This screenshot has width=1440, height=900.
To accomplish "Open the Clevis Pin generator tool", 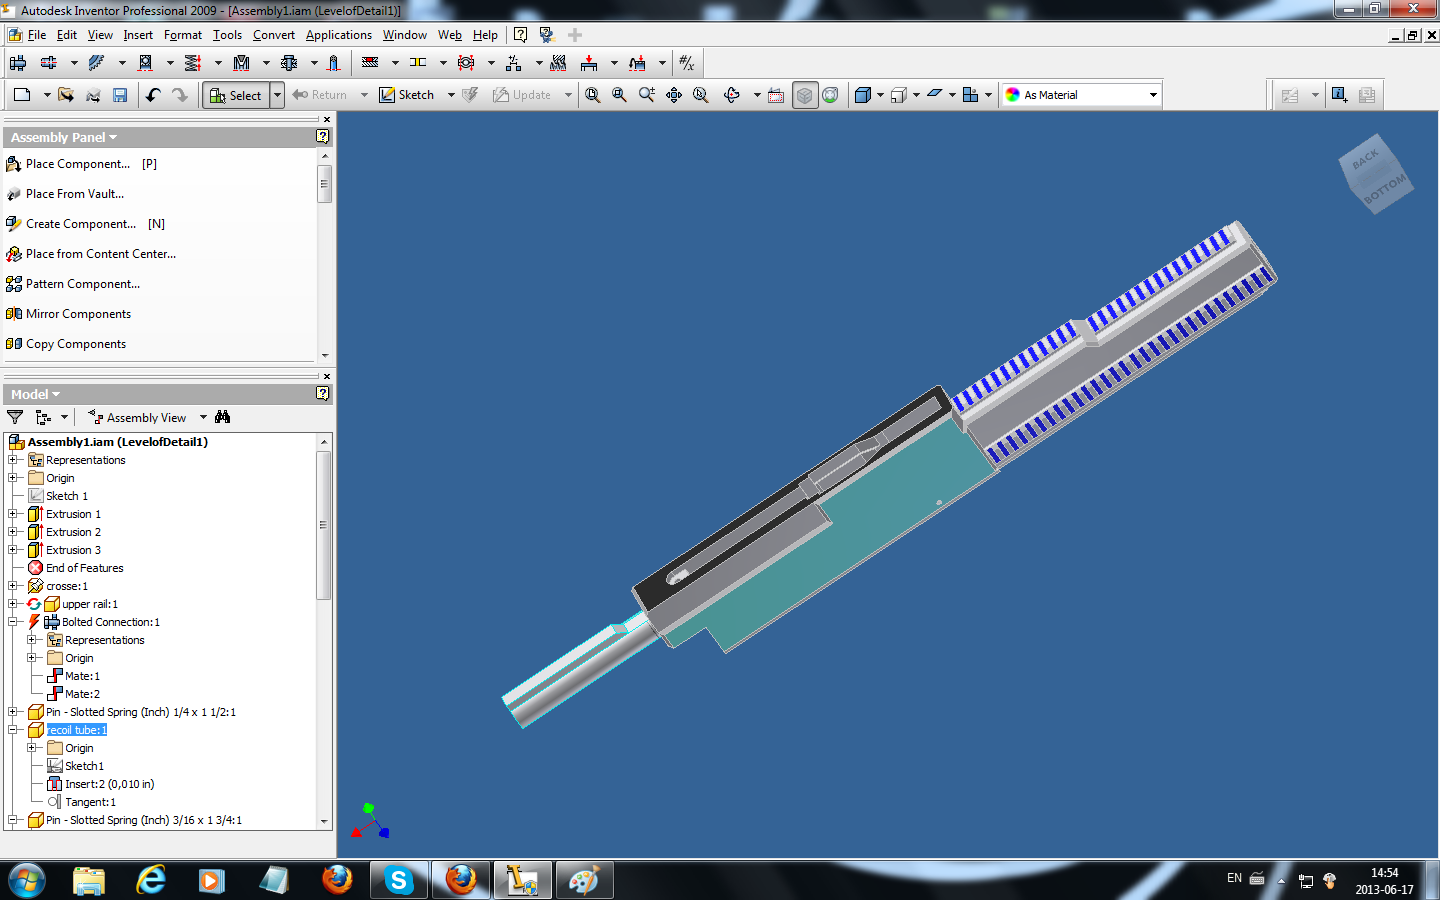I will [289, 63].
